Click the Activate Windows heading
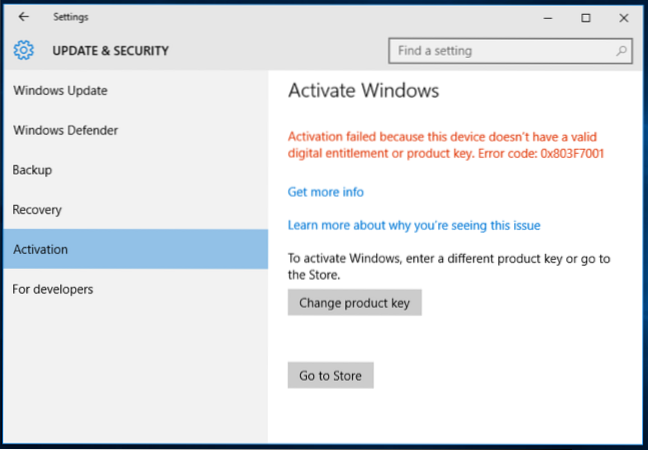Viewport: 648px width, 450px height. (363, 91)
